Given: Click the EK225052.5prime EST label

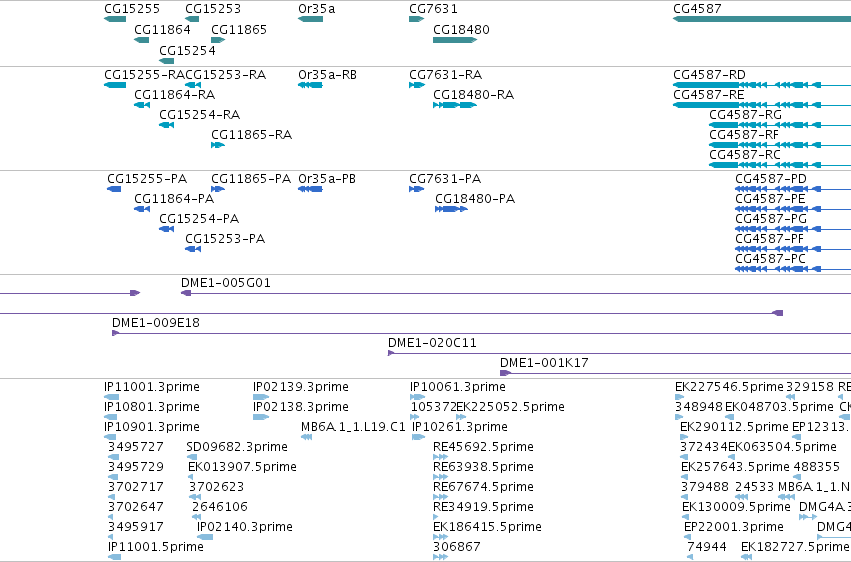Looking at the screenshot, I should coord(511,407).
